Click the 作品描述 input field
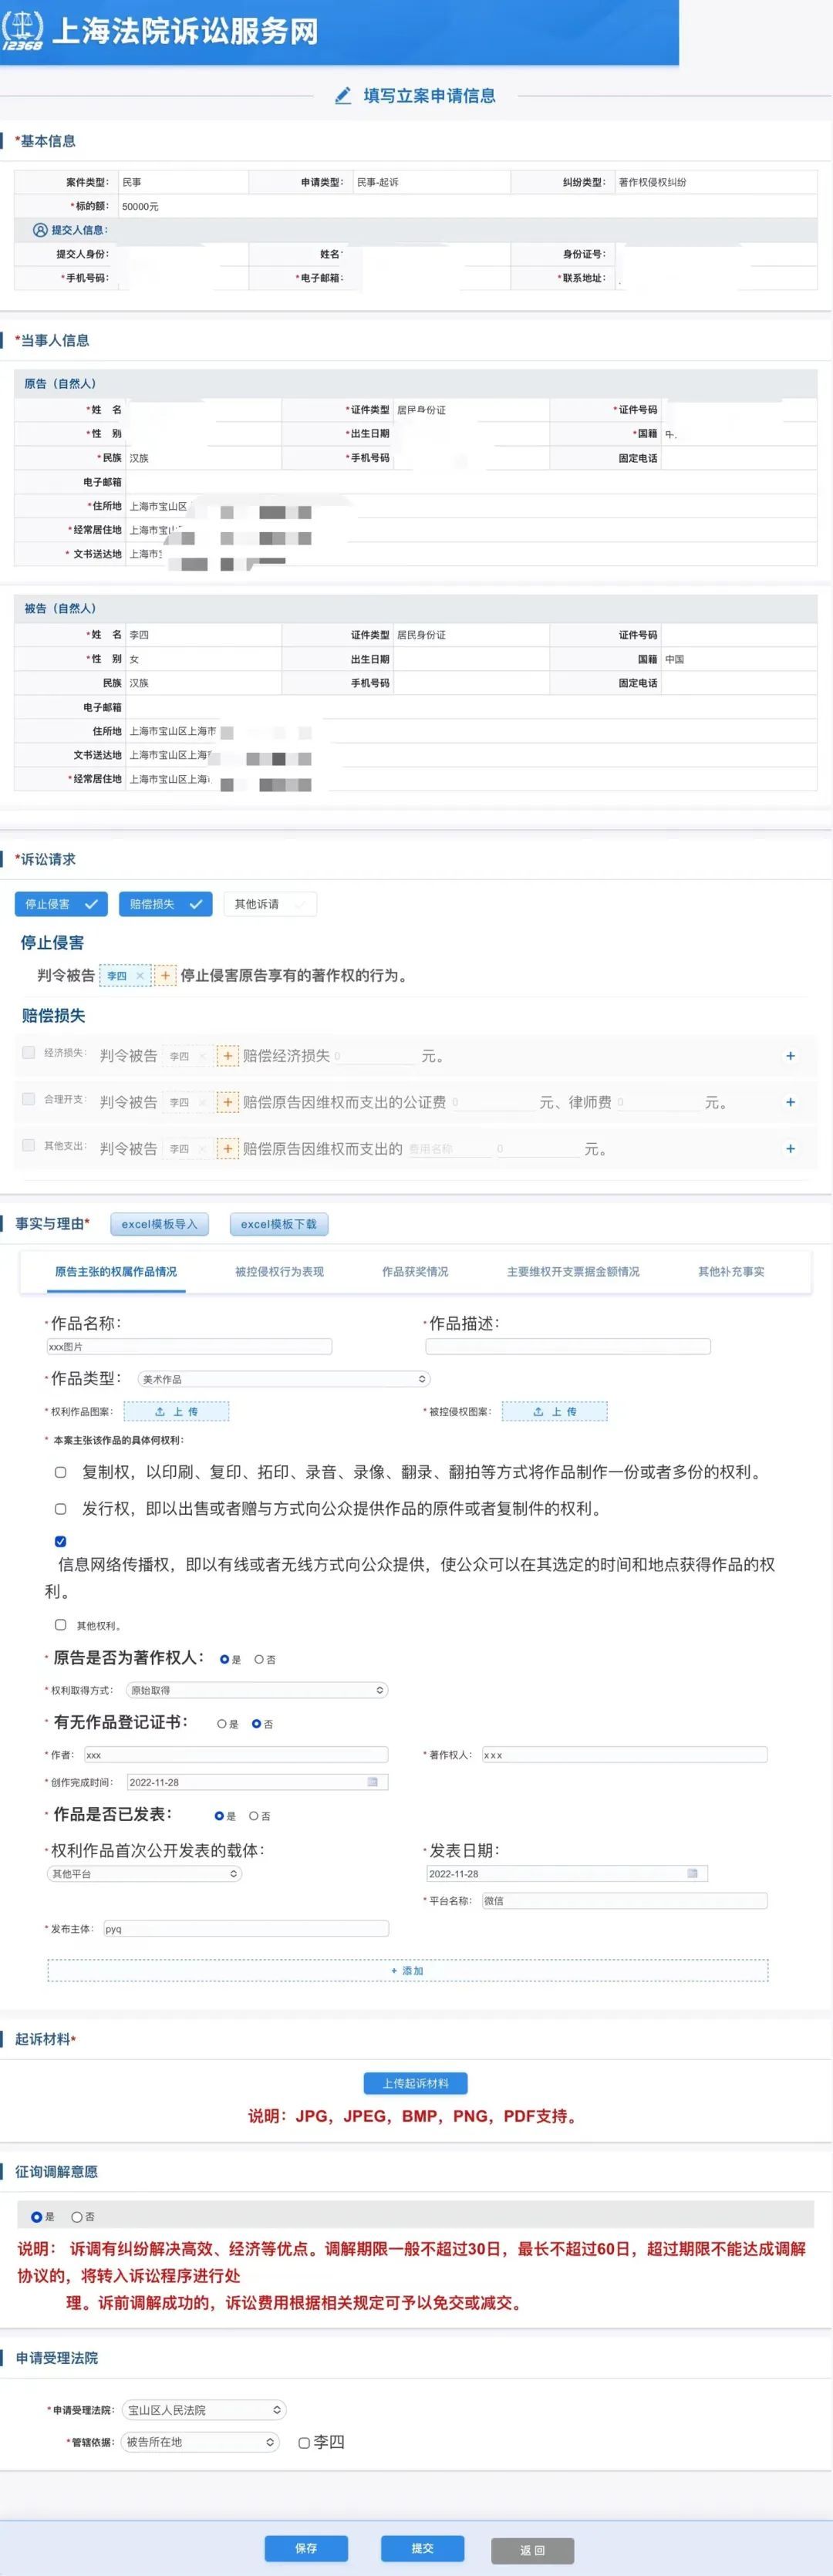This screenshot has width=833, height=2576. (x=568, y=1347)
